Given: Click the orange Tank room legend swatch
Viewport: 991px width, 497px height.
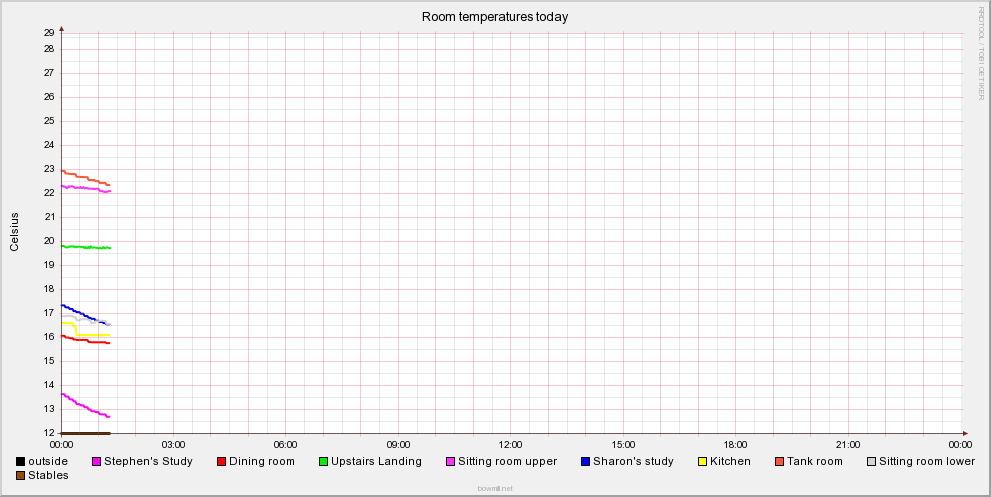Looking at the screenshot, I should click(779, 461).
